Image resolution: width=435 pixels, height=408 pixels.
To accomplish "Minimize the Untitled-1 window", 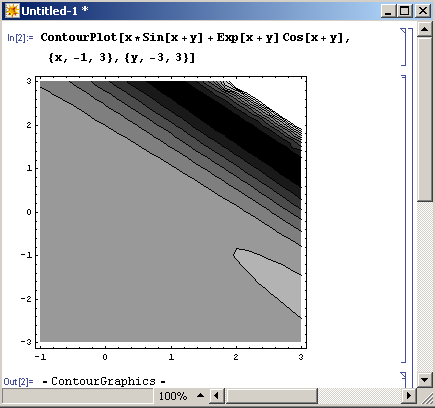I will pyautogui.click(x=388, y=11).
